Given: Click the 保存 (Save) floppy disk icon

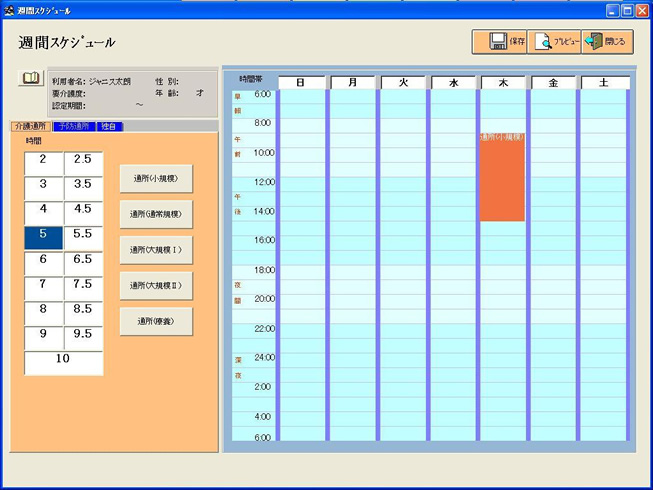Looking at the screenshot, I should (x=497, y=42).
